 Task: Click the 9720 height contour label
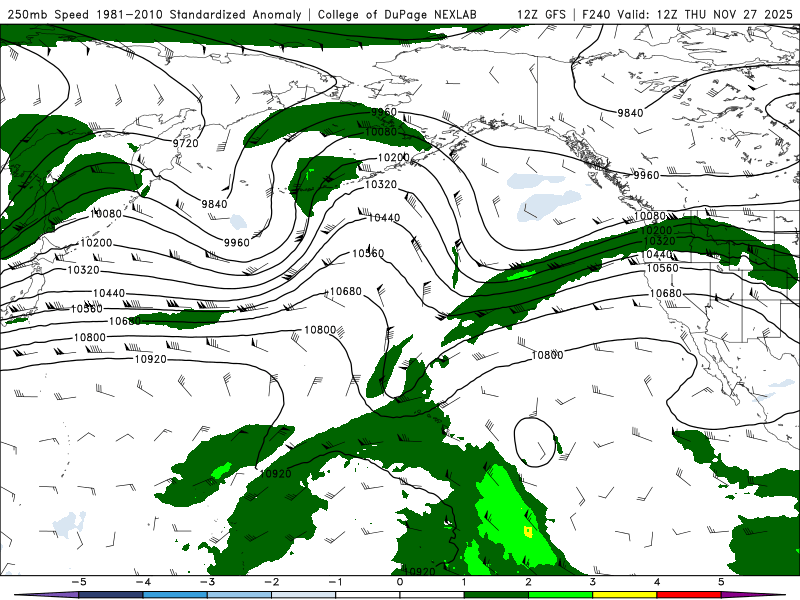tap(185, 143)
